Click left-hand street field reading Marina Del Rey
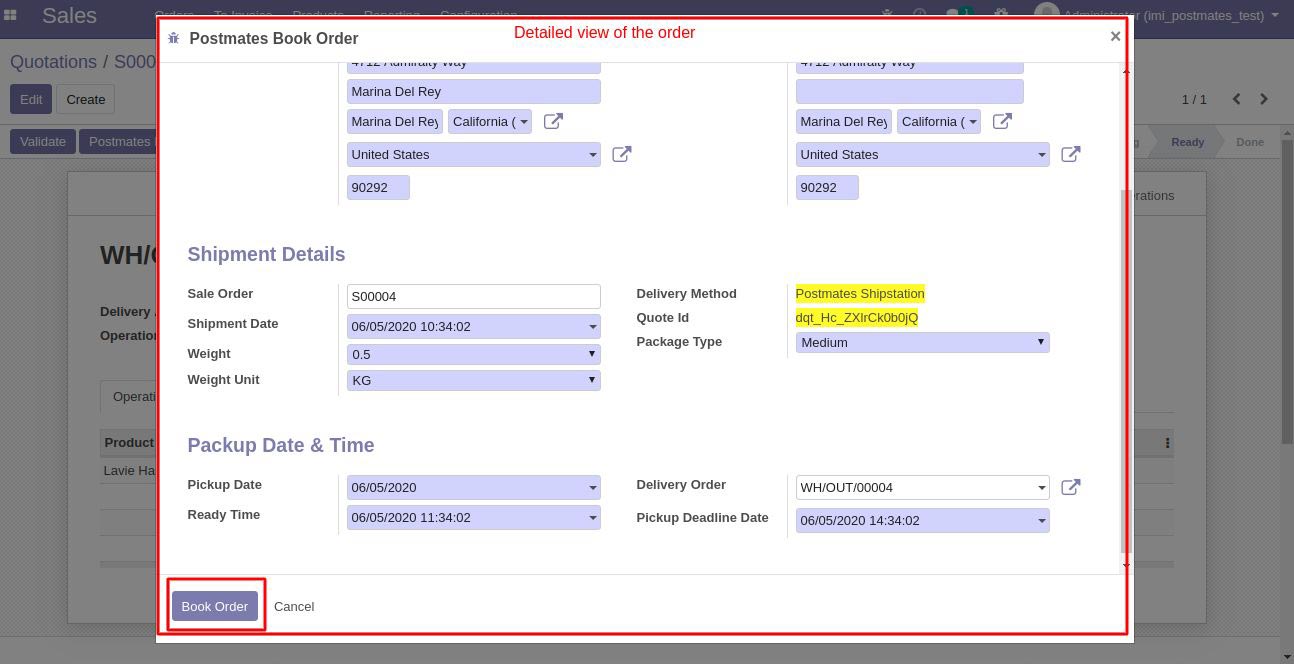This screenshot has width=1294, height=664. (x=474, y=91)
